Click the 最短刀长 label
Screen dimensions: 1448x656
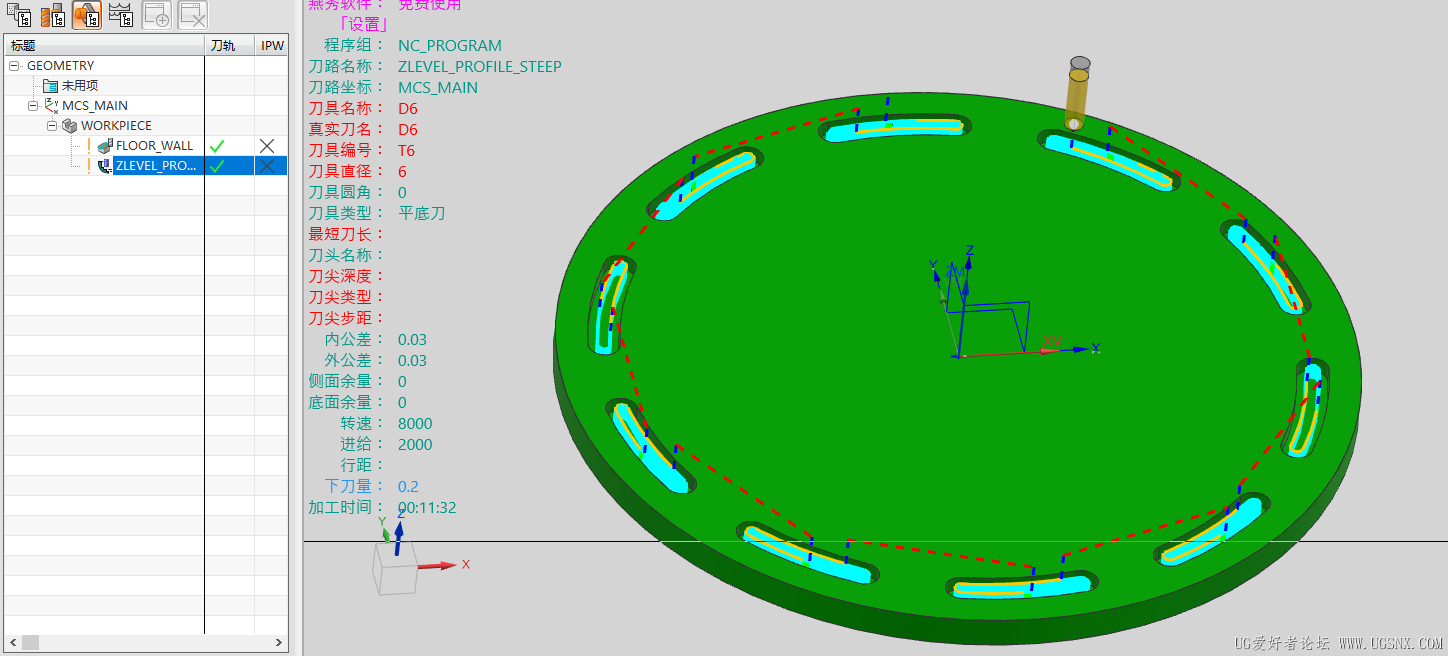point(345,234)
